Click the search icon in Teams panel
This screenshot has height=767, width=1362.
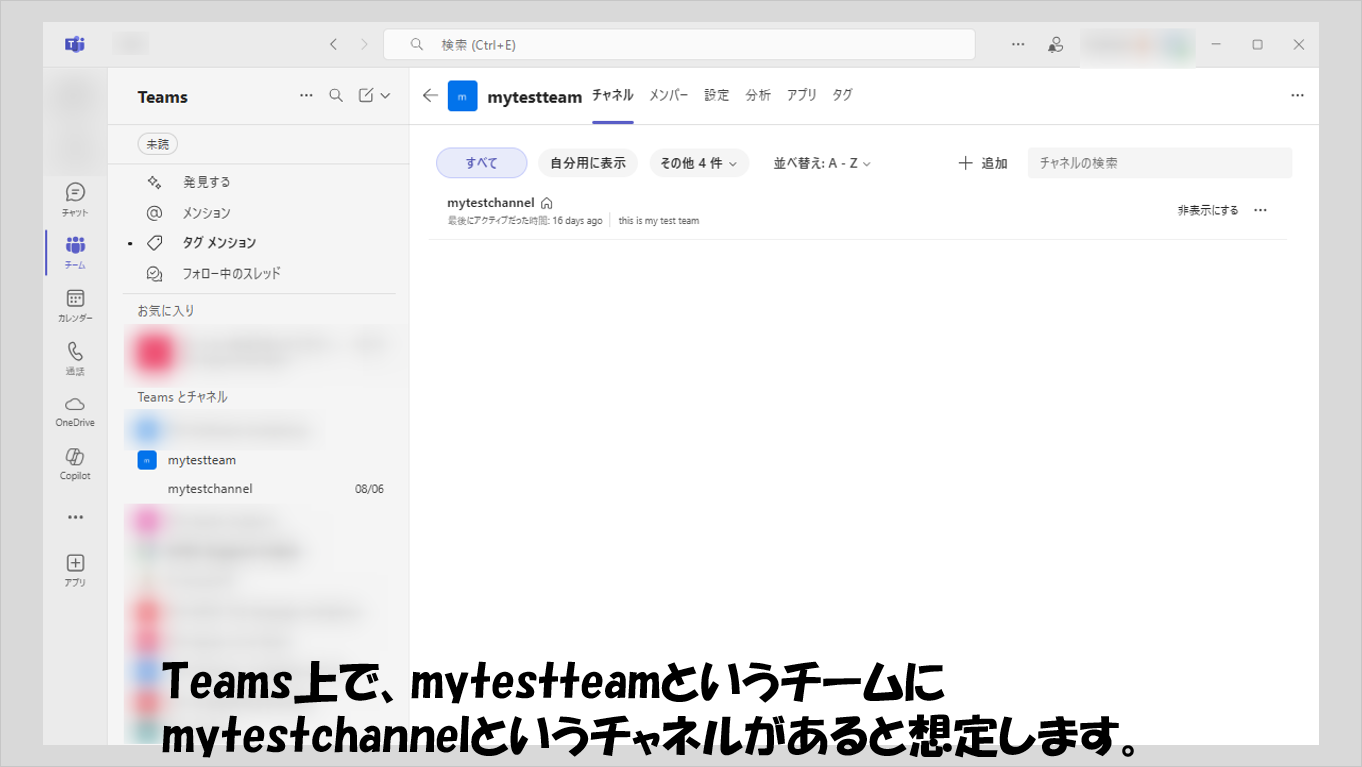tap(336, 95)
